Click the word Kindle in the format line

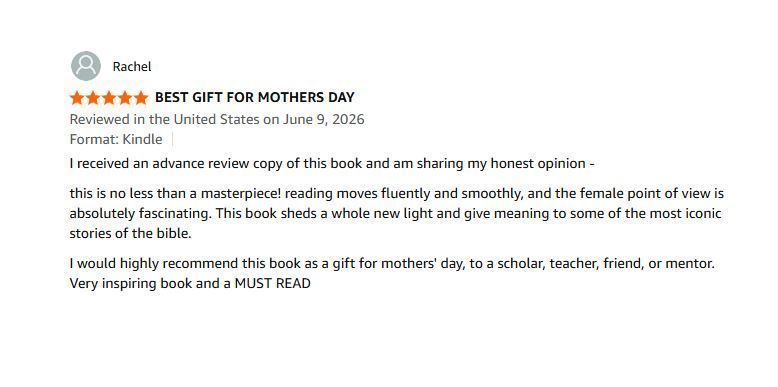coord(142,139)
